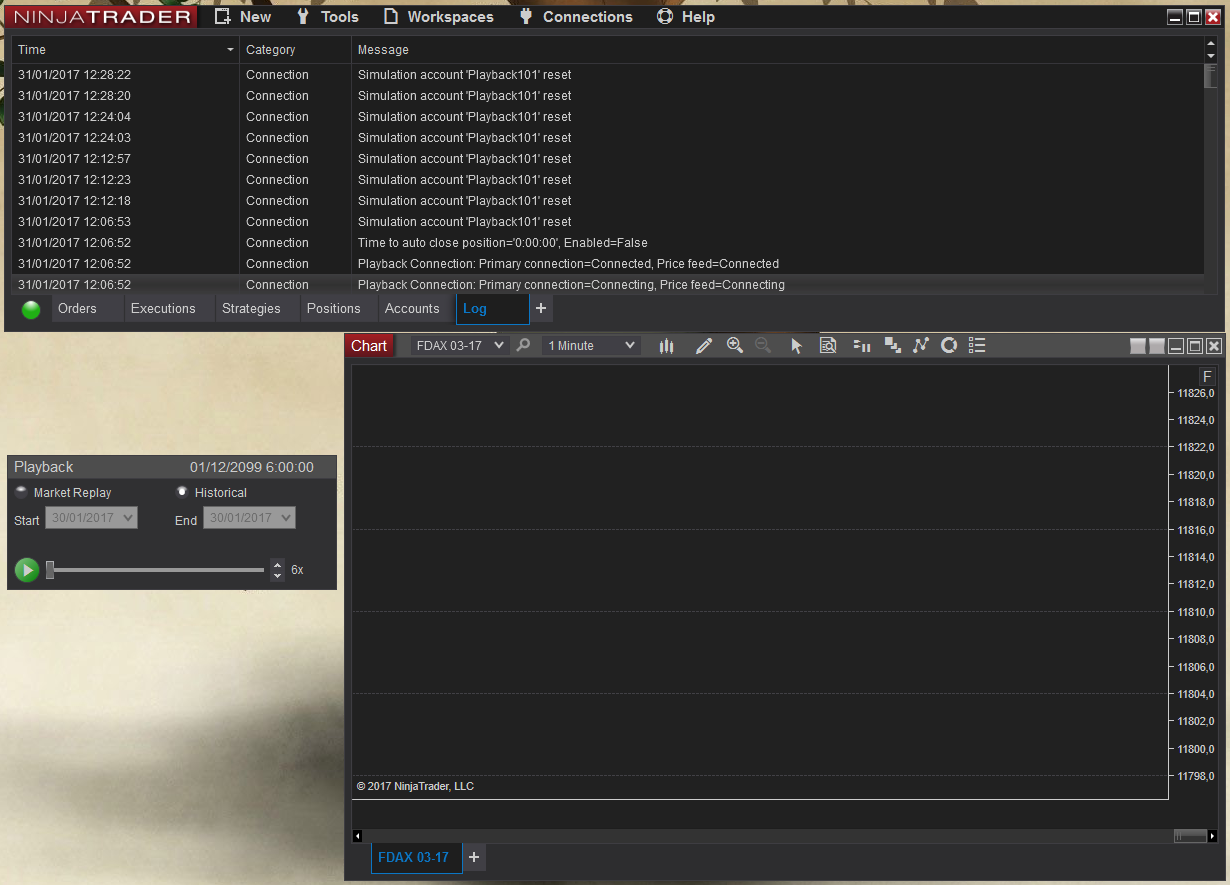Viewport: 1230px width, 885px height.
Task: Open the Indicators icon in chart toolbar
Action: (x=921, y=345)
